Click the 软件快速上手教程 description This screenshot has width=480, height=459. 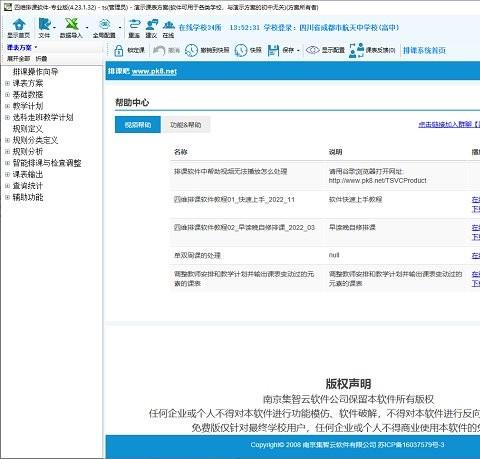click(355, 199)
